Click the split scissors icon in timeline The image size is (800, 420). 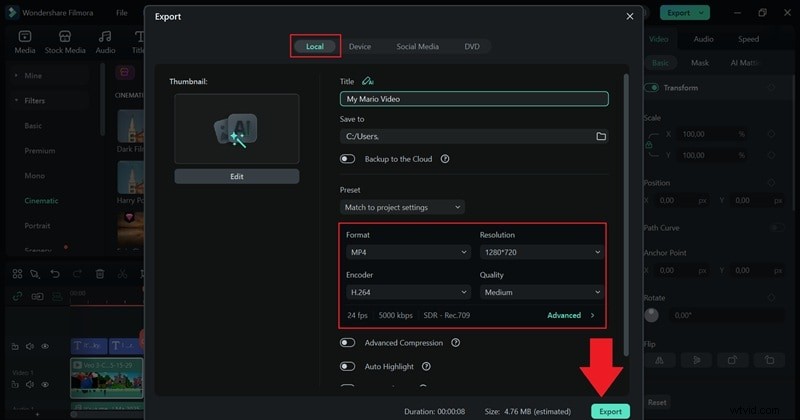[122, 274]
